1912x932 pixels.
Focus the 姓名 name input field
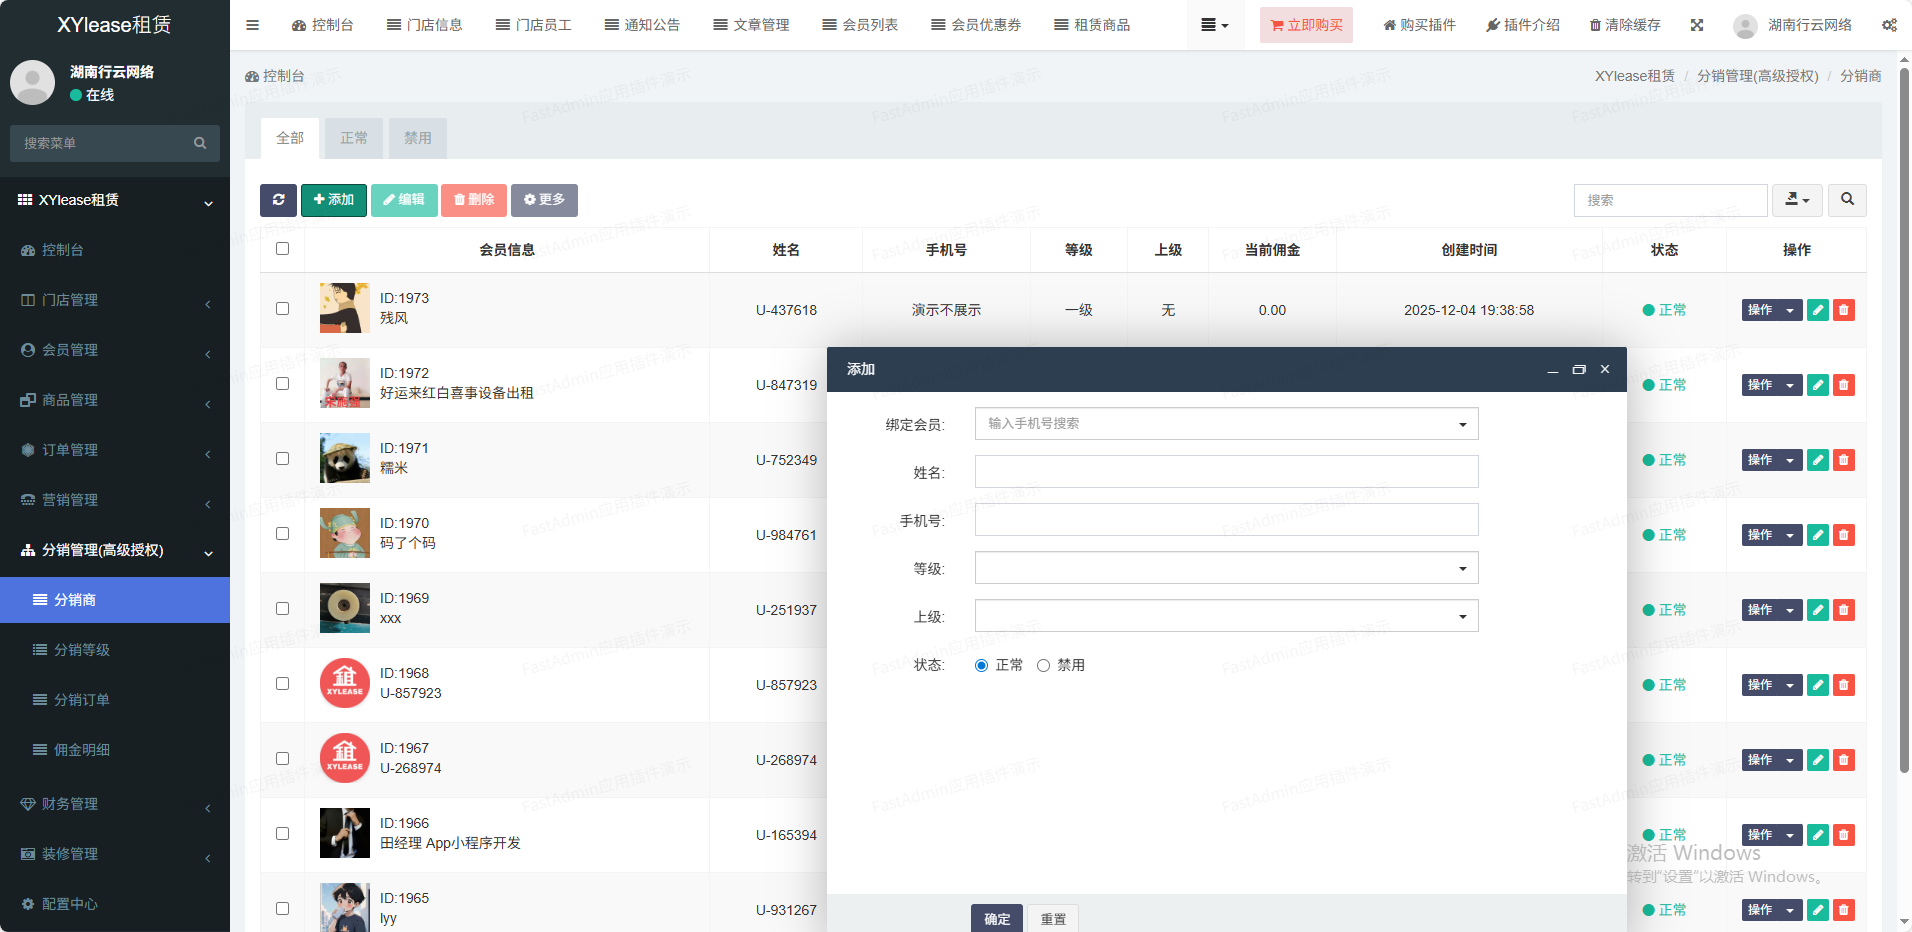[1225, 472]
